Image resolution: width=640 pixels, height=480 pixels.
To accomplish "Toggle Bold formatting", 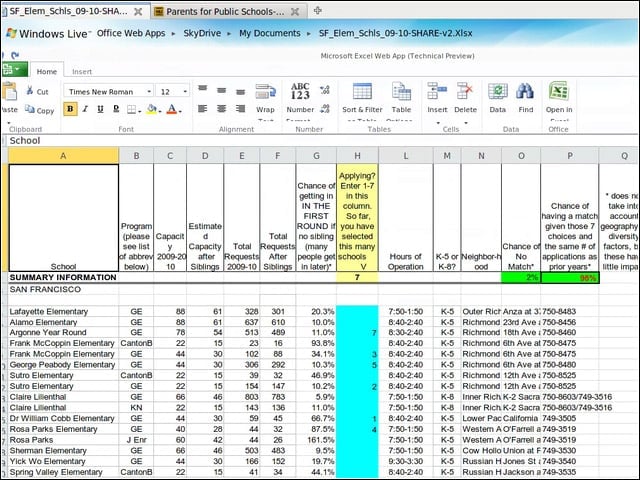I will (70, 109).
